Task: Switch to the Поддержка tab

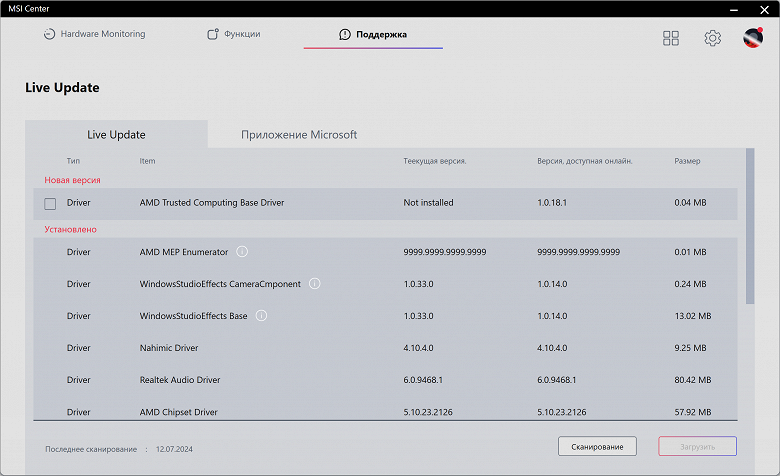Action: tap(373, 34)
